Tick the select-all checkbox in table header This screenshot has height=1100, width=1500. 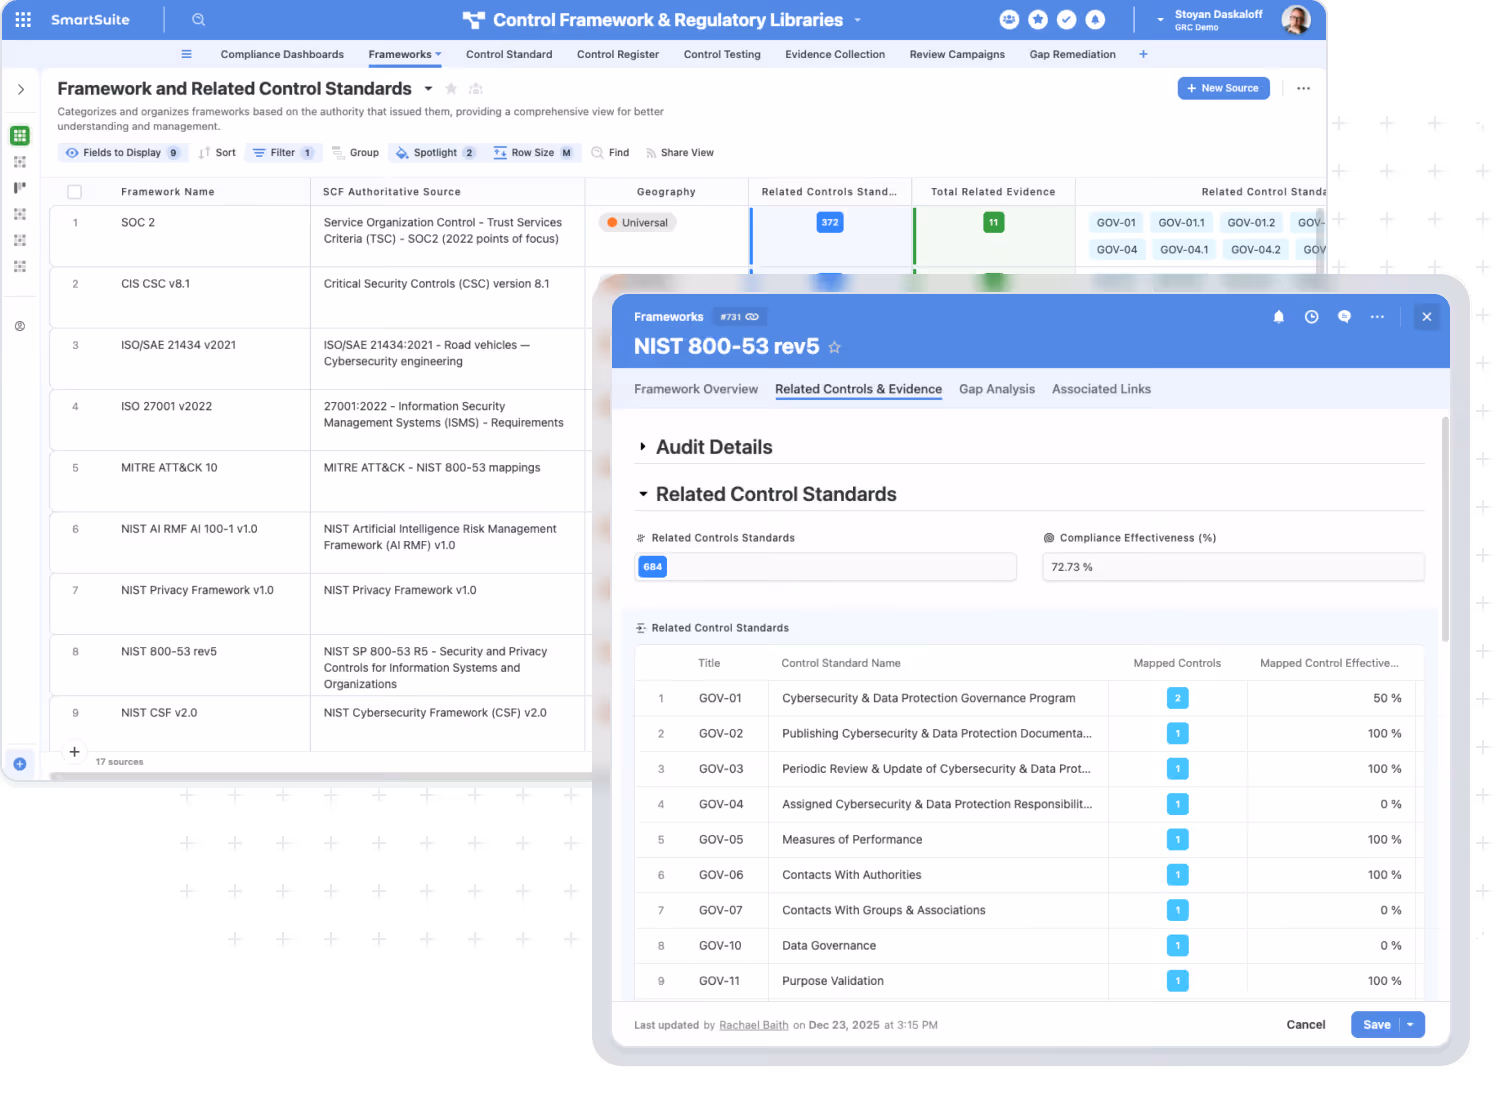coord(74,192)
